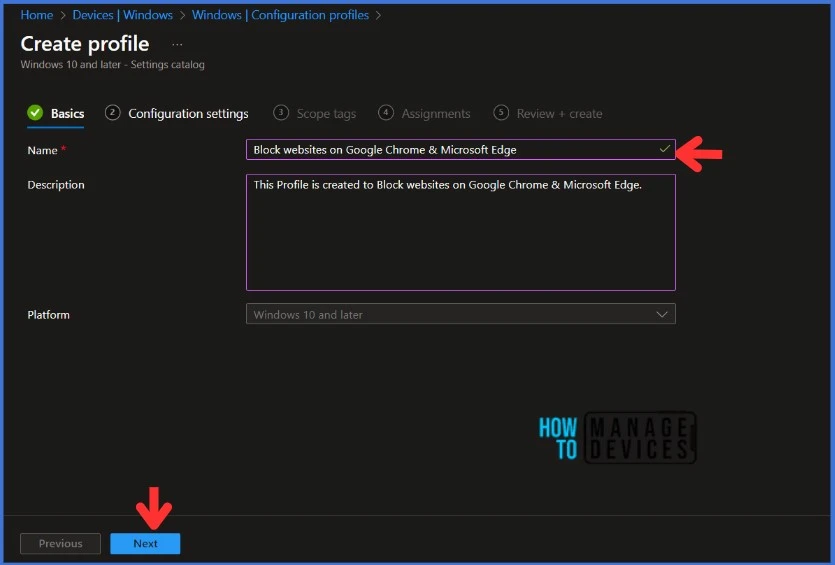Click the step 3 circle icon

pos(281,112)
